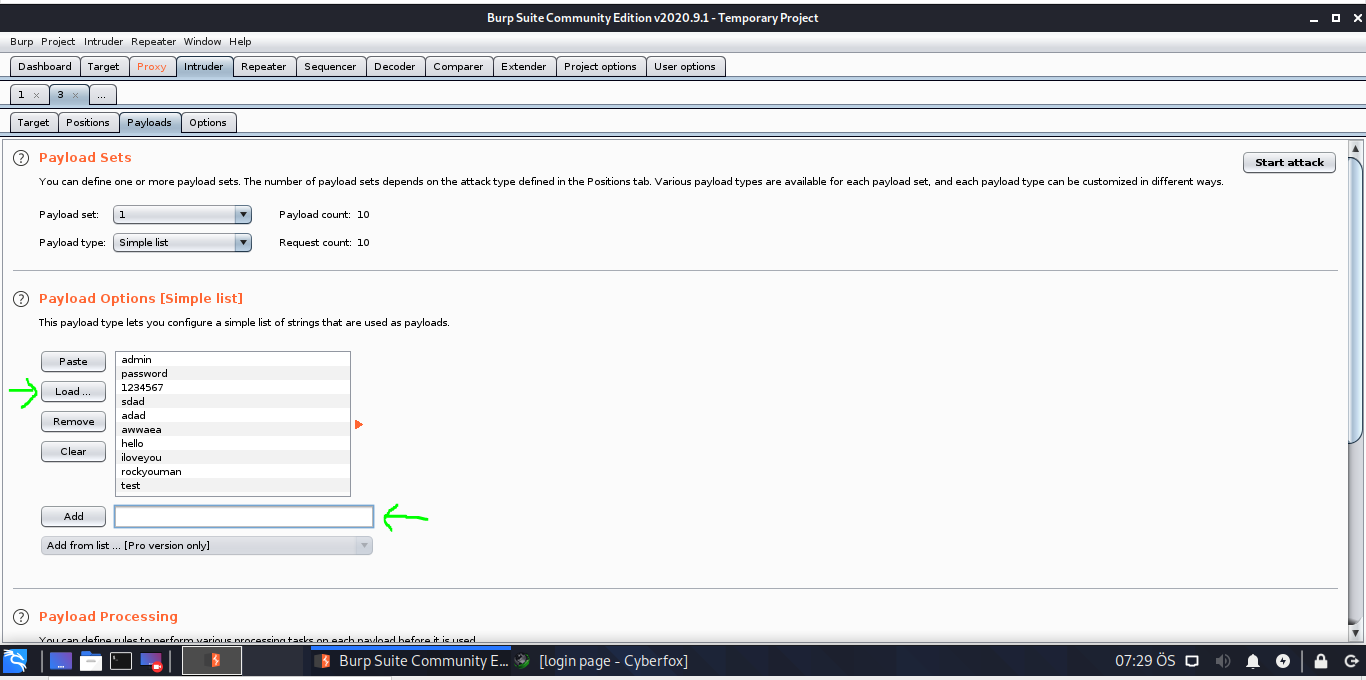Open the Burp menu
This screenshot has width=1366, height=680.
21,42
